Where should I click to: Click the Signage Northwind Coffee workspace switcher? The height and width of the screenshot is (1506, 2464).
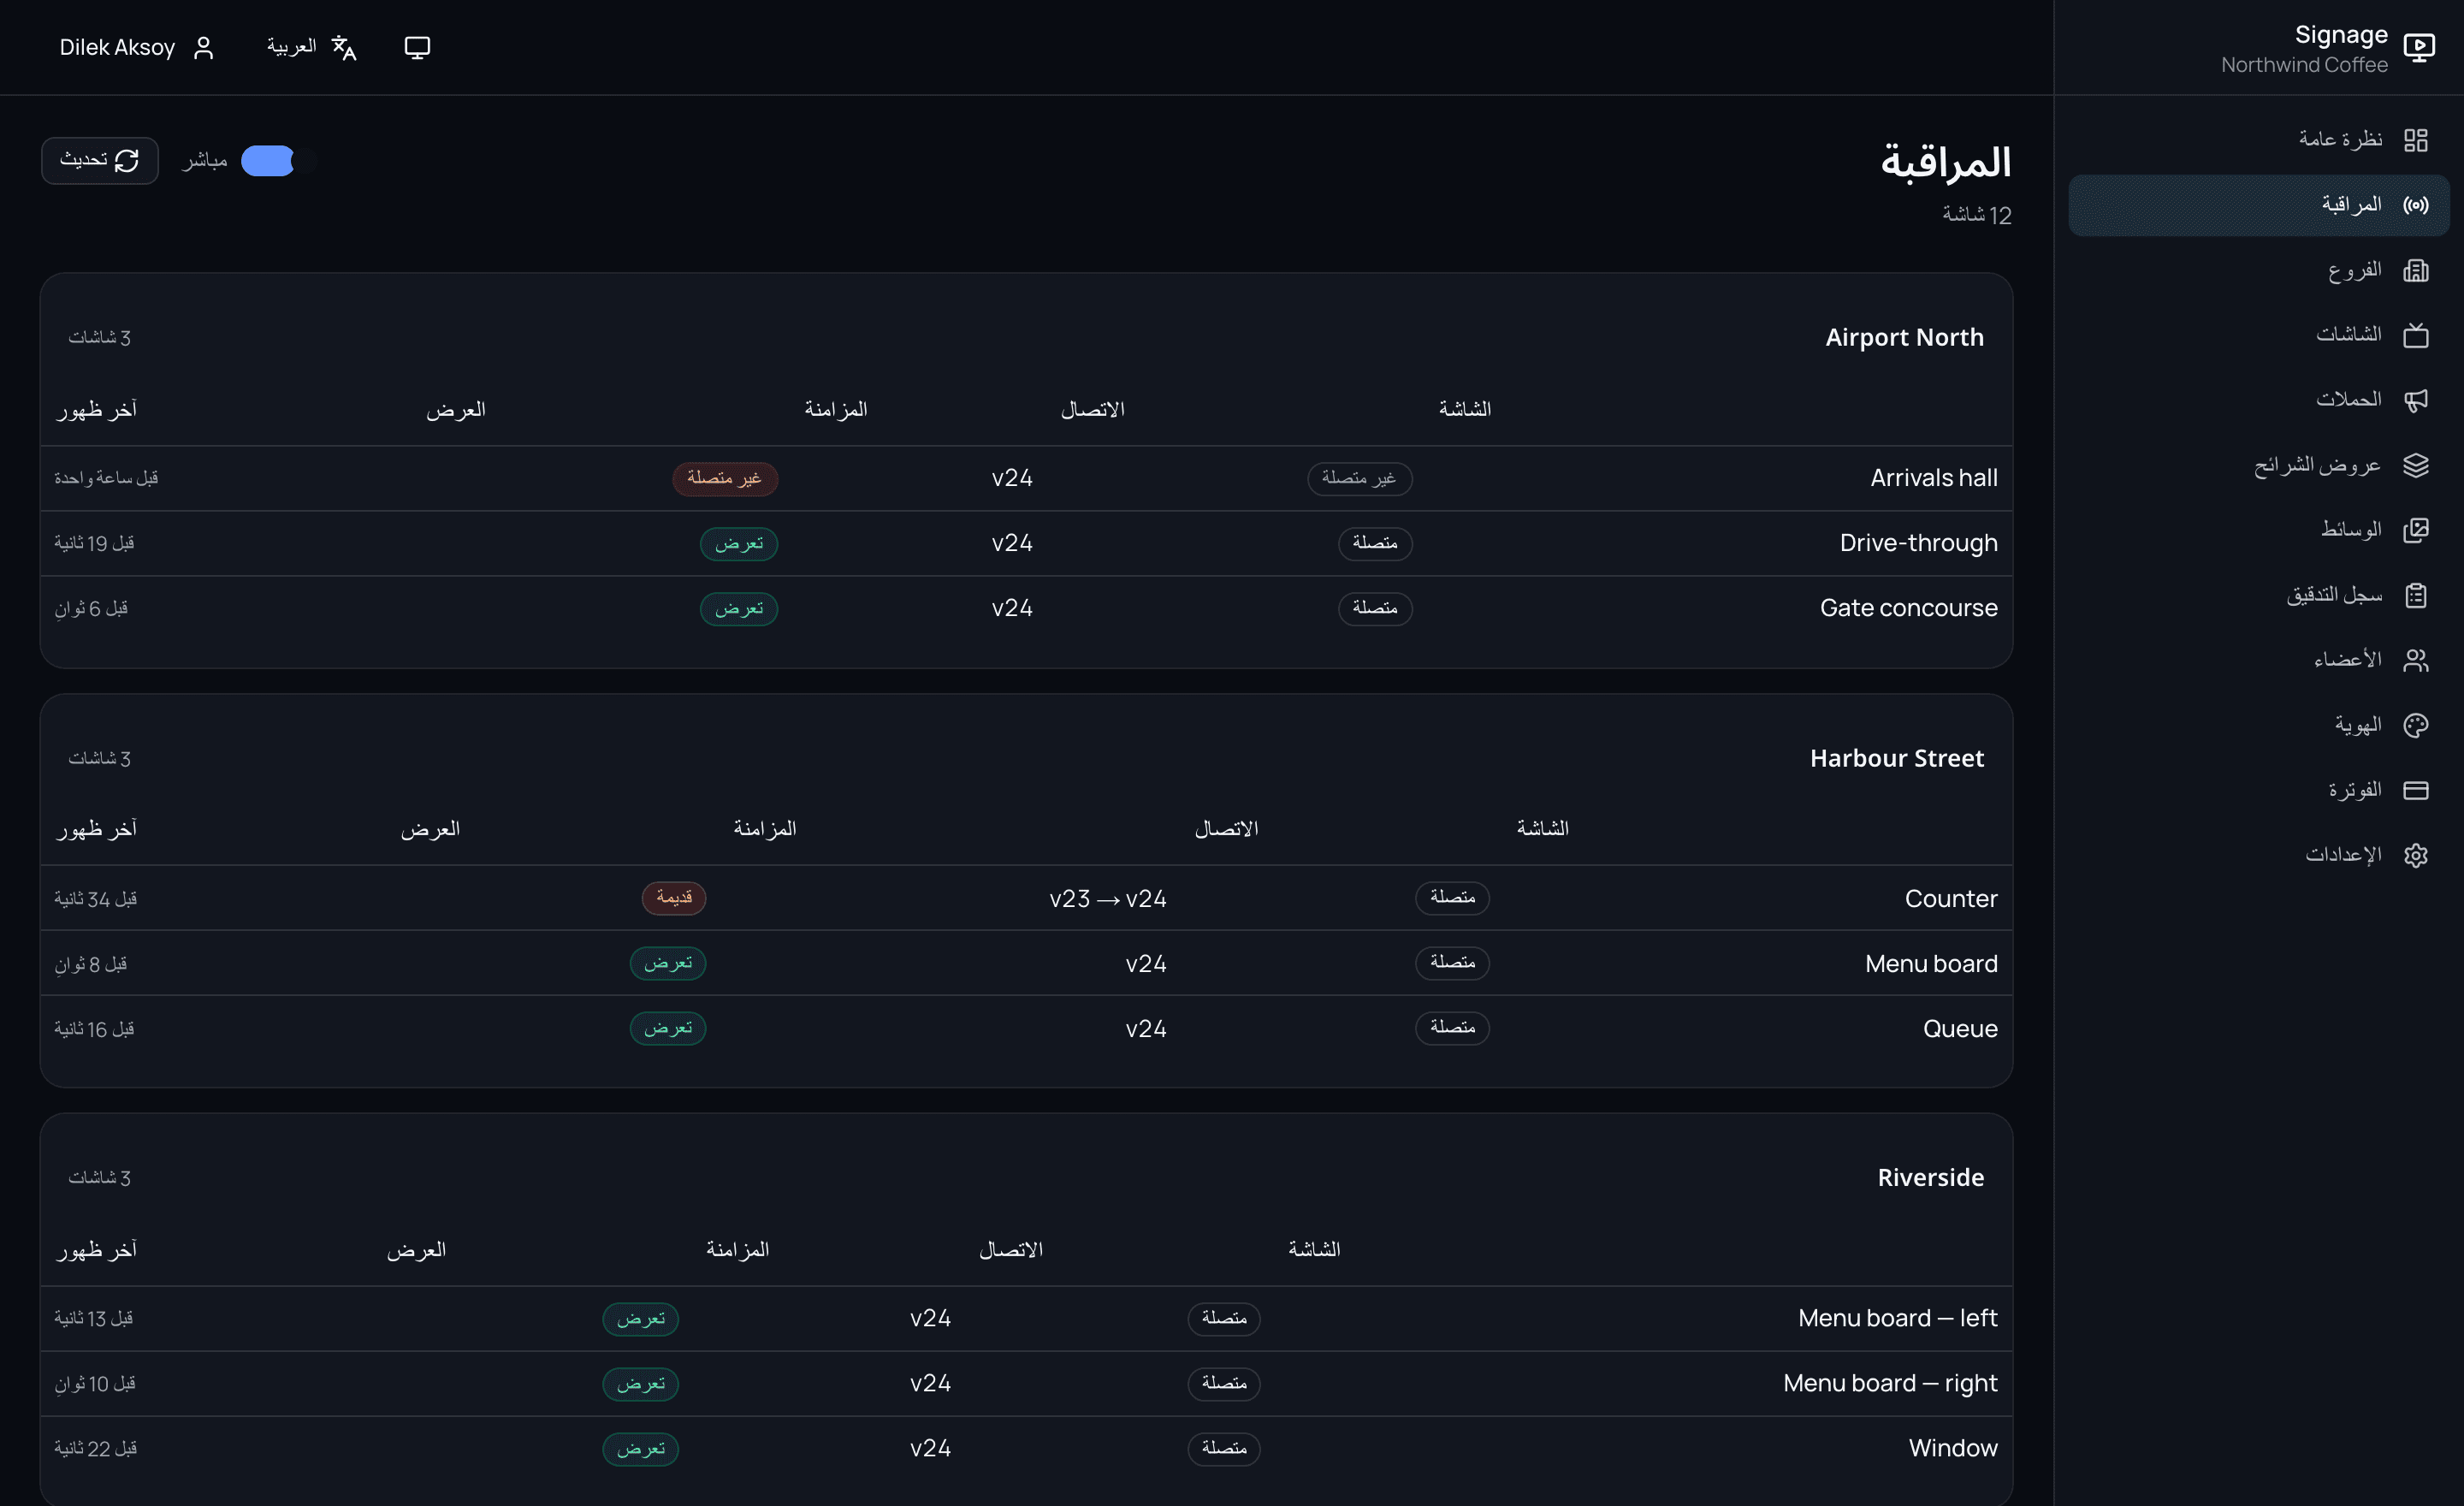click(x=2328, y=48)
